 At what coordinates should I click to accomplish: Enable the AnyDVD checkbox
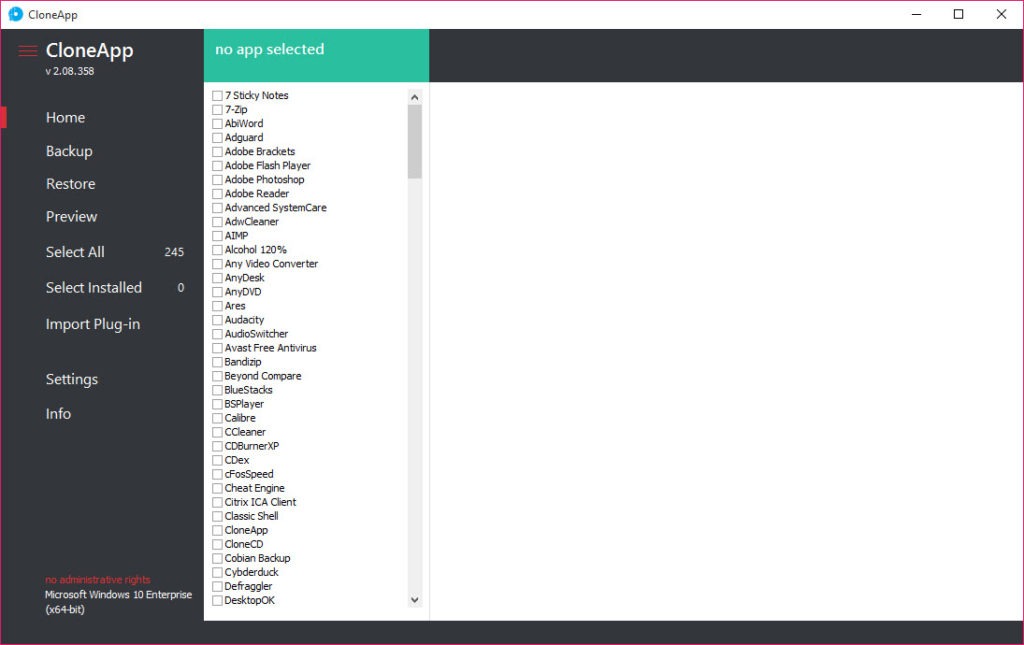coord(217,292)
